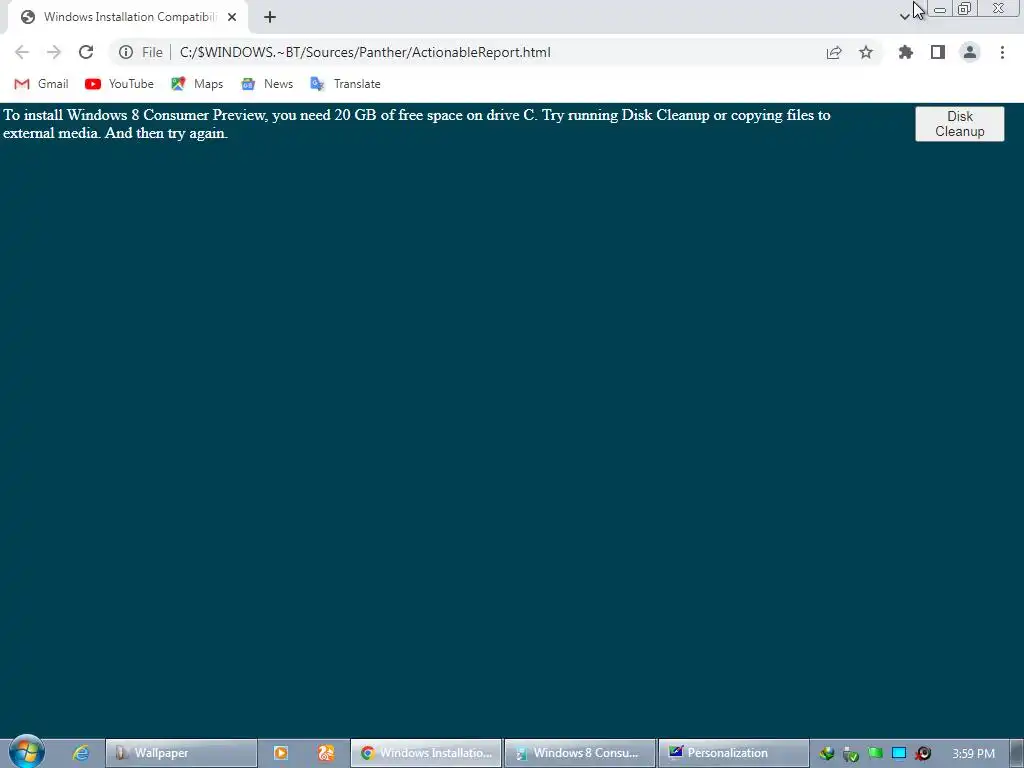The image size is (1024, 768).
Task: Click the first (leftmost) system tray icon
Action: pyautogui.click(x=827, y=754)
